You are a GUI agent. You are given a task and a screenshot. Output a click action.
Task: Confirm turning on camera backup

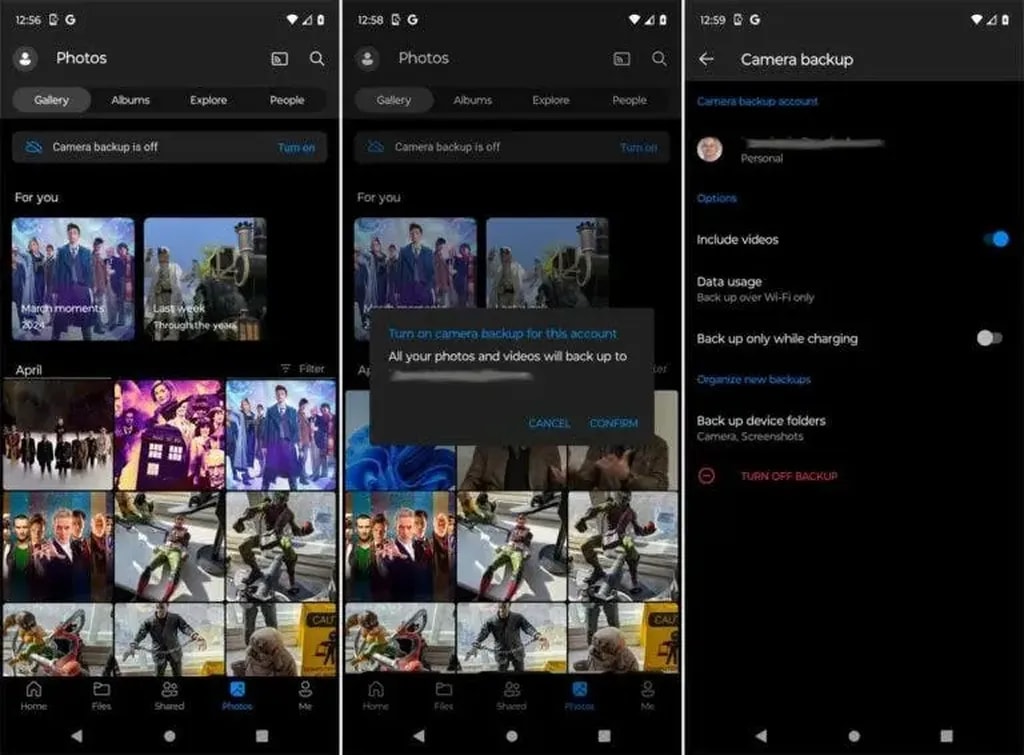[615, 423]
